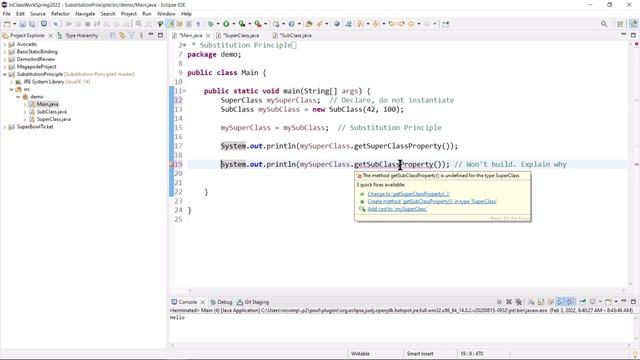Toggle Scroll Lock in Console toolbar
The image size is (640, 360).
(541, 302)
